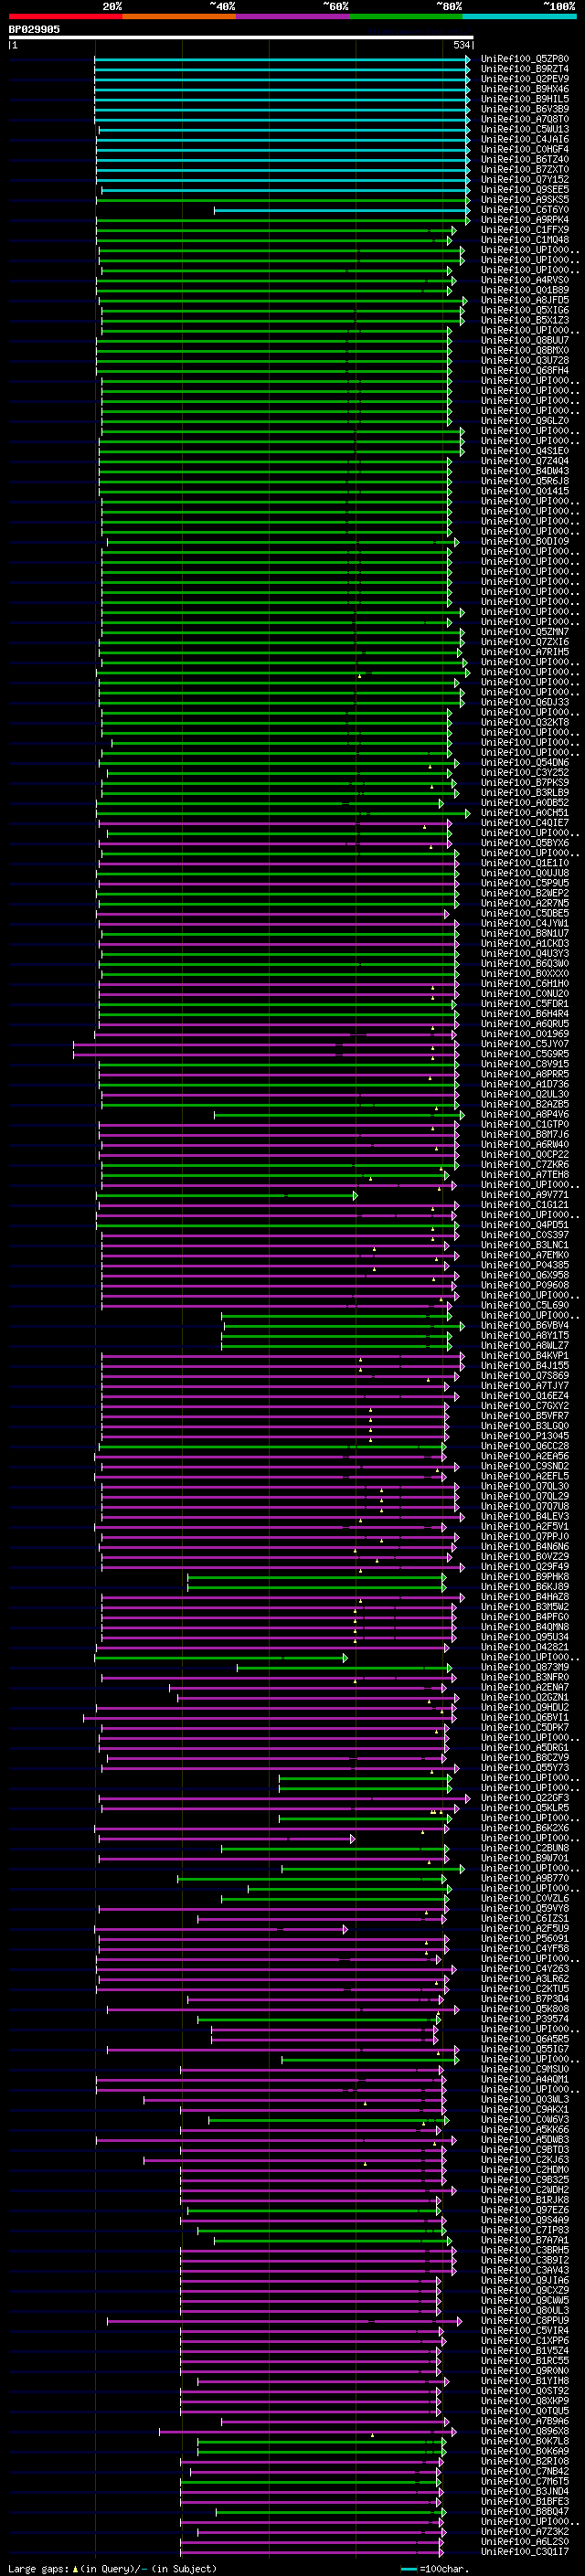Select the UniRef100_B4KVP1 label
The image size is (585, 2576).
click(x=525, y=1356)
